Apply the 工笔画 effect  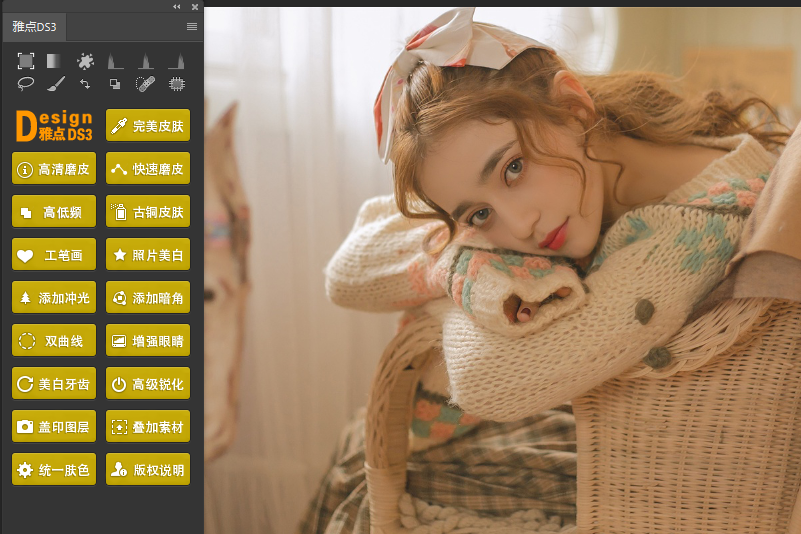(54, 254)
